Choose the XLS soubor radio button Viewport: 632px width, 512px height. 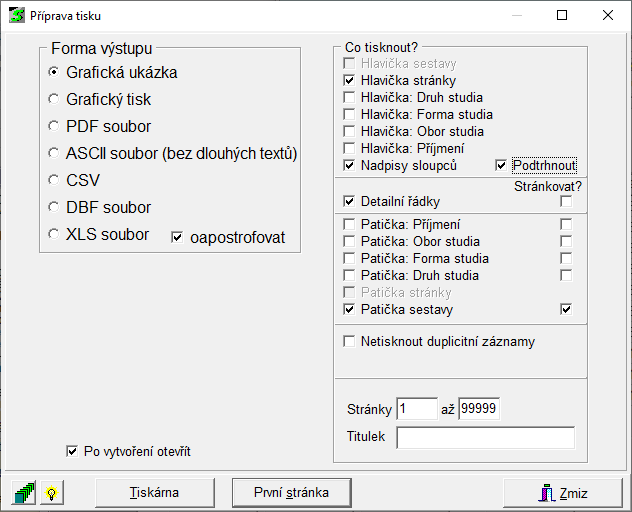54,235
